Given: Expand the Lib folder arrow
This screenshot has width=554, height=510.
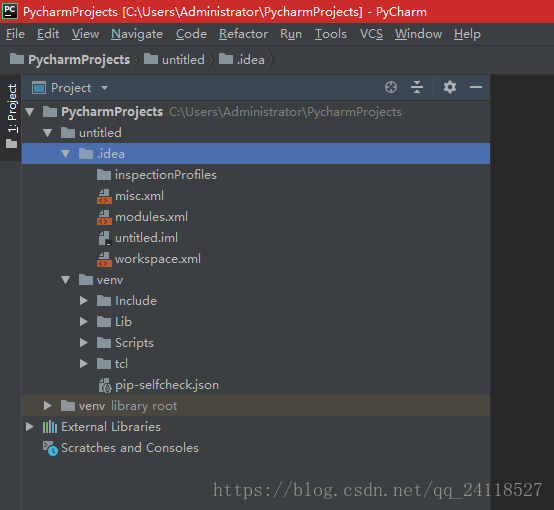Looking at the screenshot, I should click(x=83, y=322).
